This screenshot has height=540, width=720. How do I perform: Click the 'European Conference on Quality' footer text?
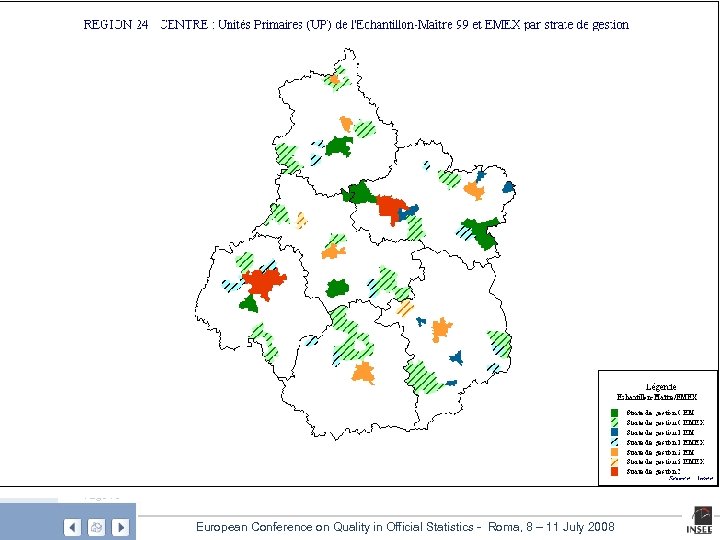405,527
